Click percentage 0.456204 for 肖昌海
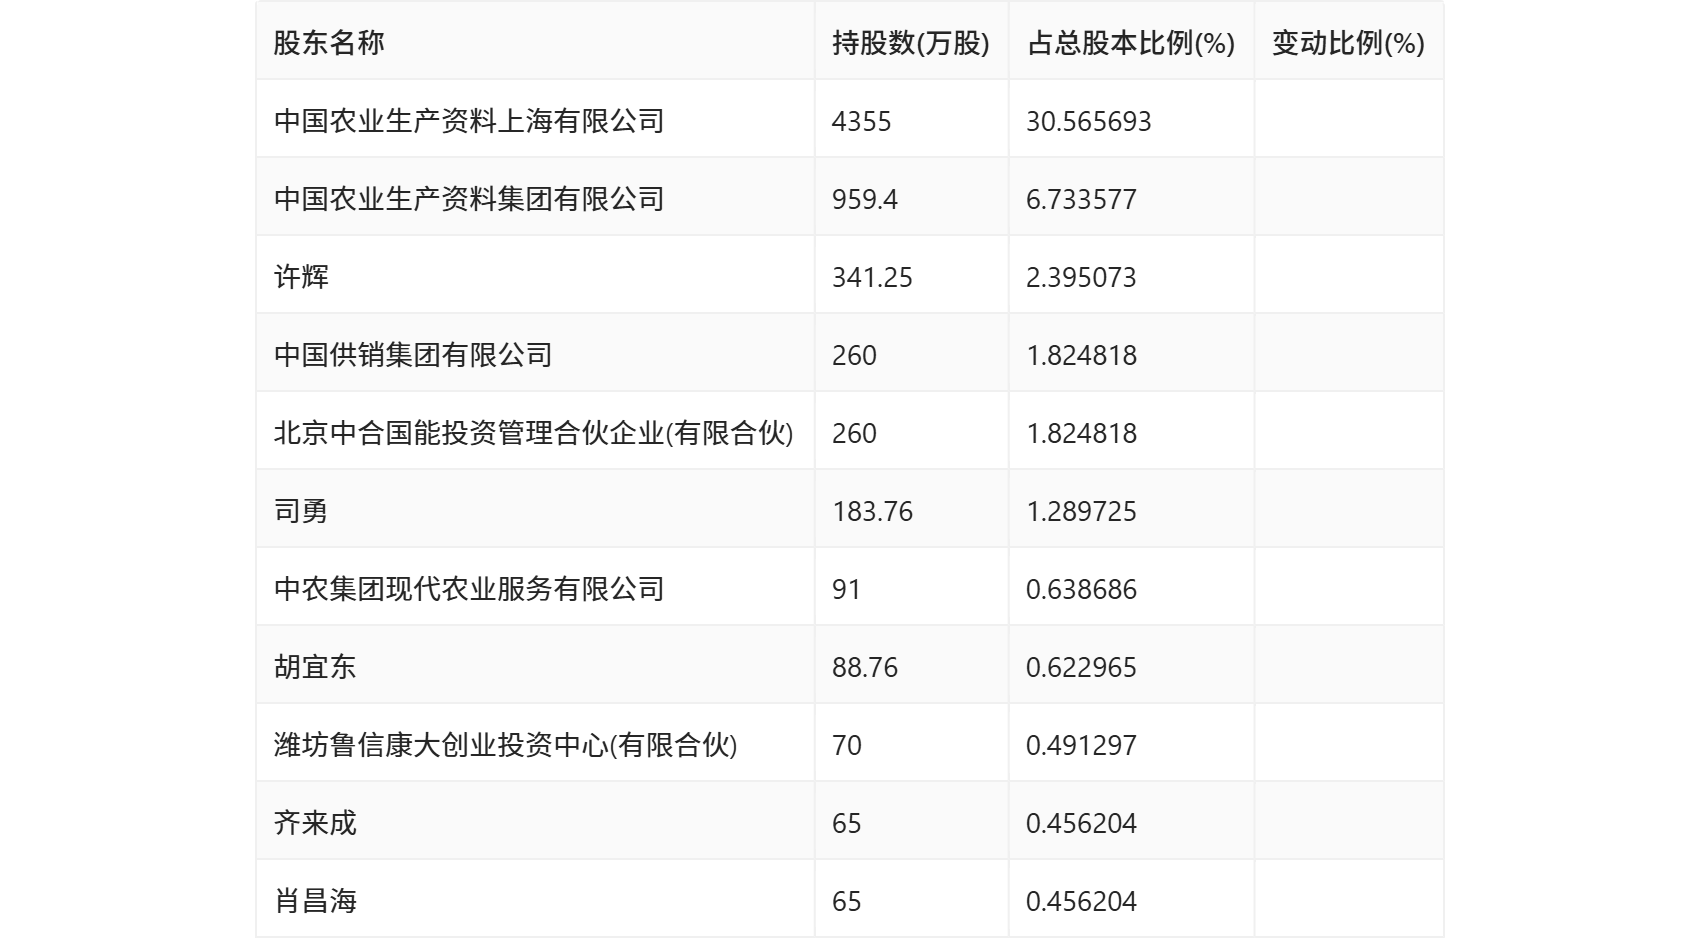 [1081, 901]
